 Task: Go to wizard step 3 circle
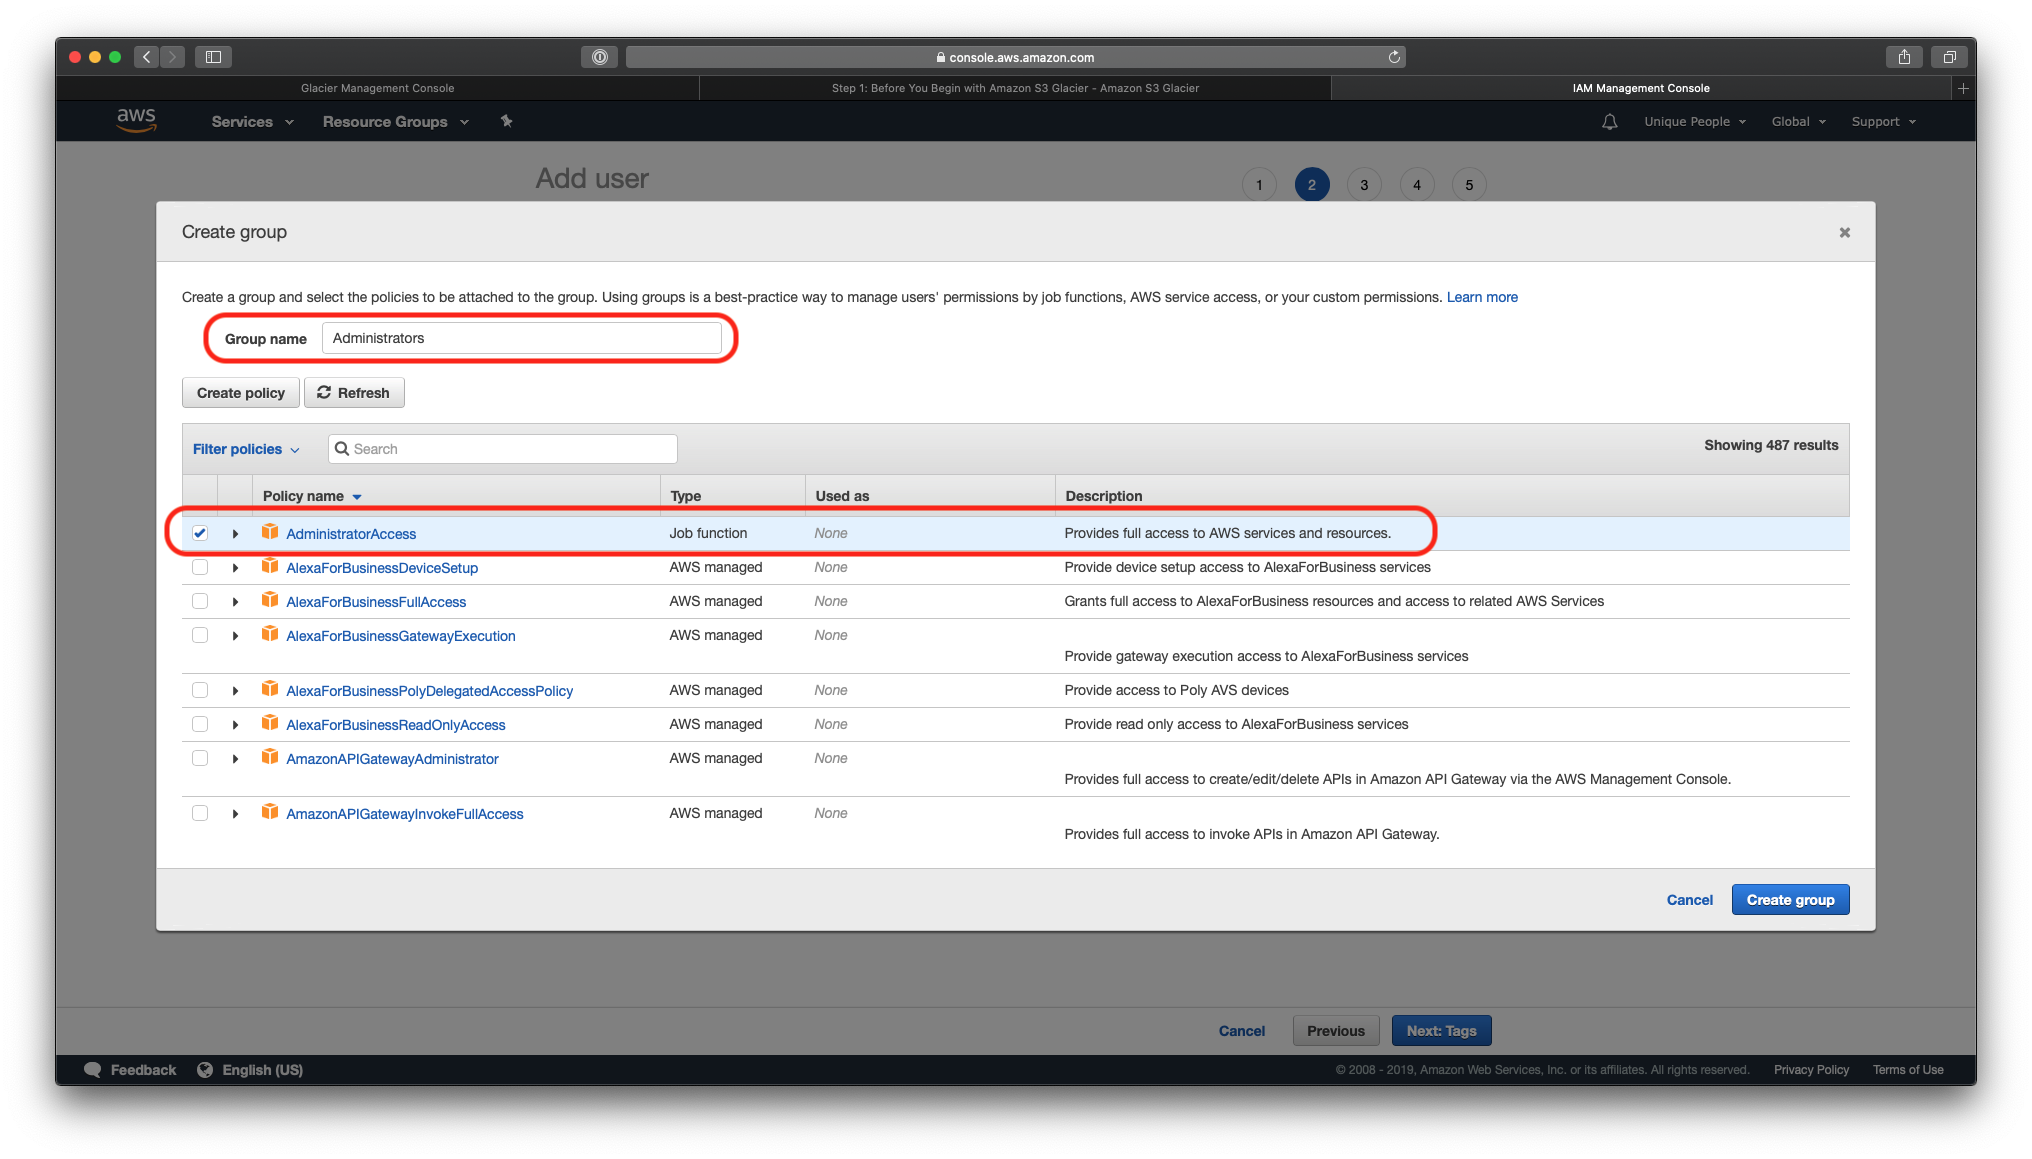[1364, 185]
